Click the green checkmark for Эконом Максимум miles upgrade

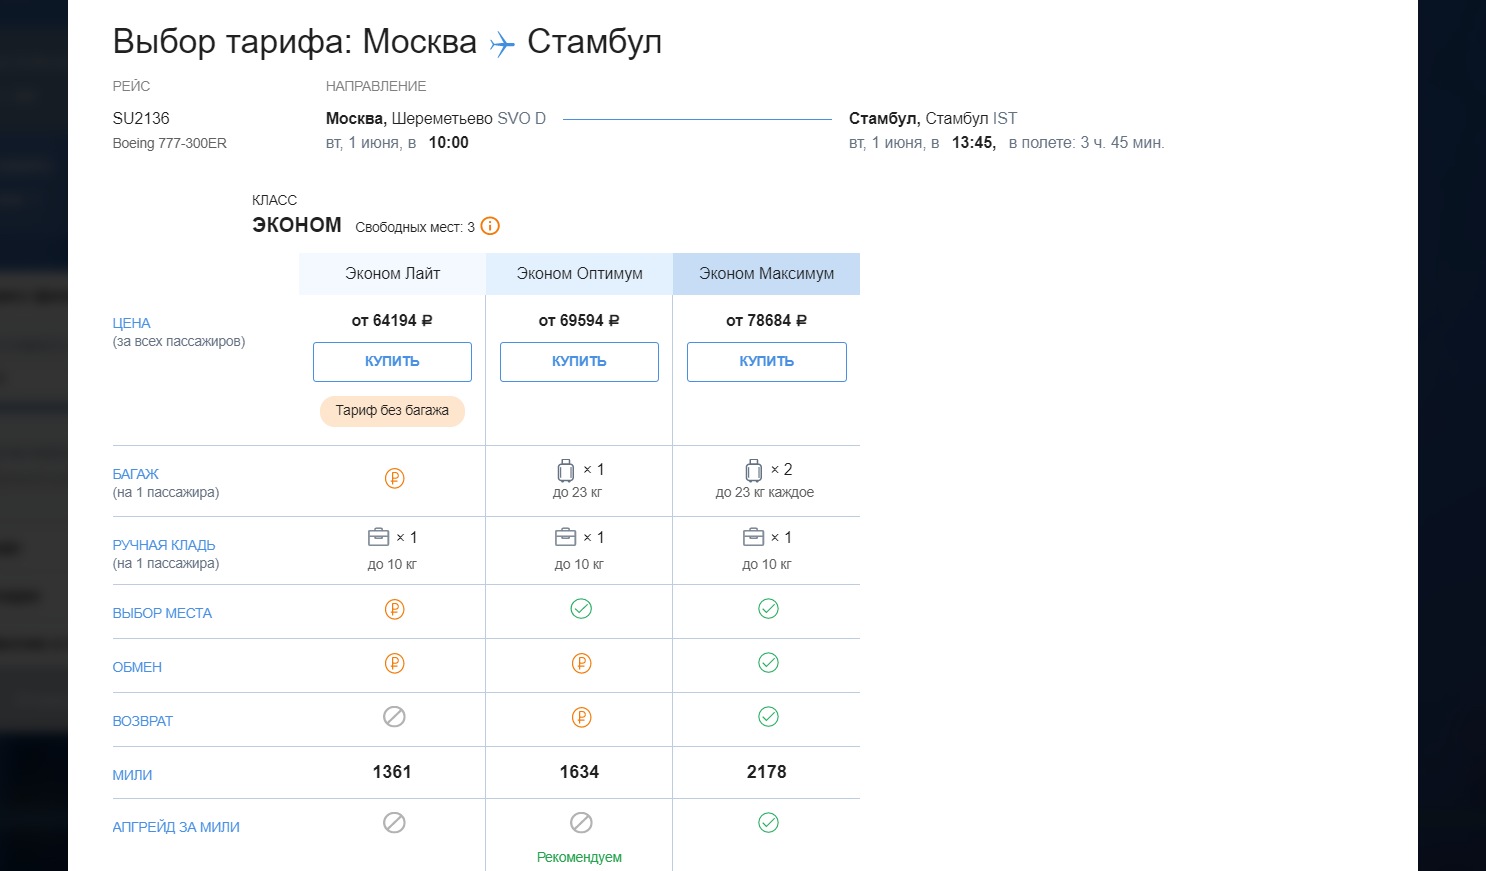point(768,823)
